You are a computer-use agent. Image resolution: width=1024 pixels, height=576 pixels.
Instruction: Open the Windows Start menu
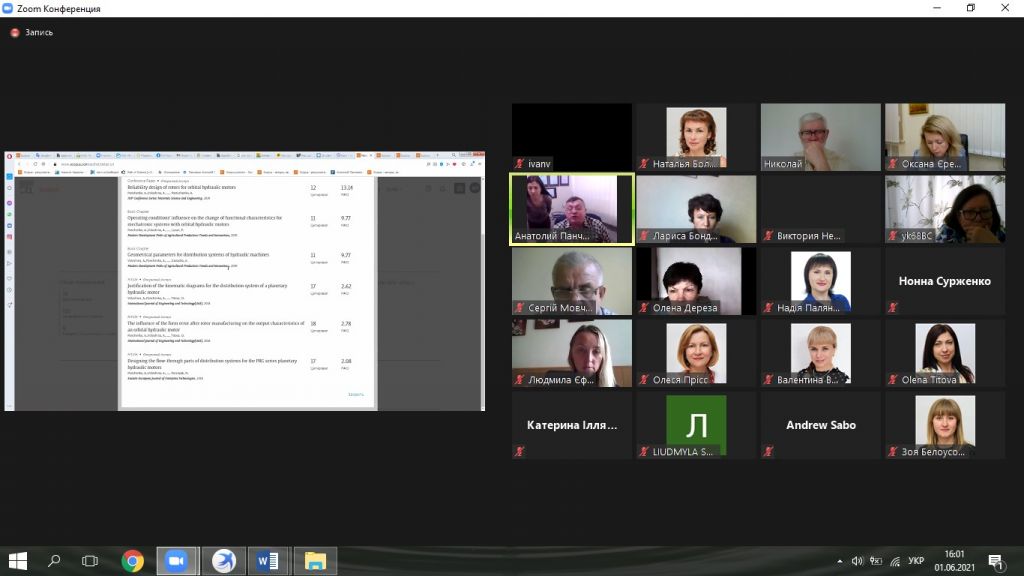[18, 561]
